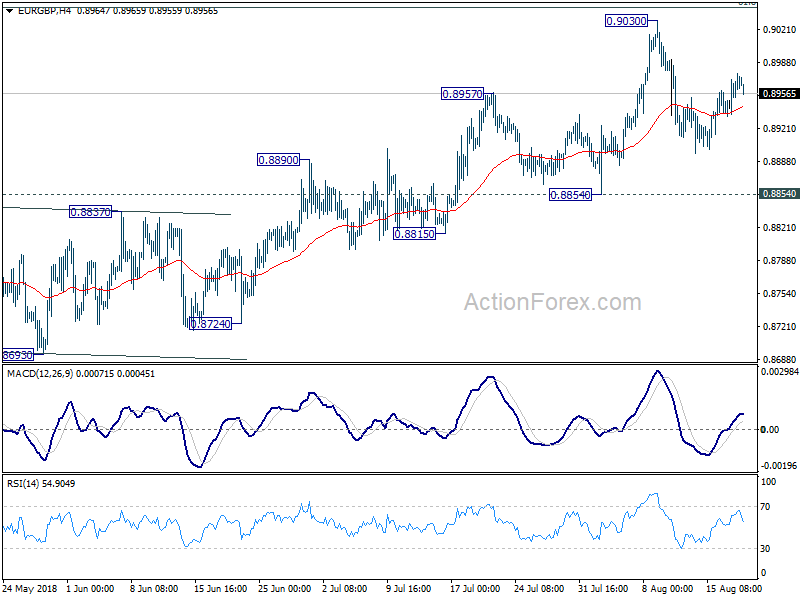Viewport: 800px width, 600px height.
Task: Click the 0.88880 price axis value
Action: pyautogui.click(x=780, y=162)
